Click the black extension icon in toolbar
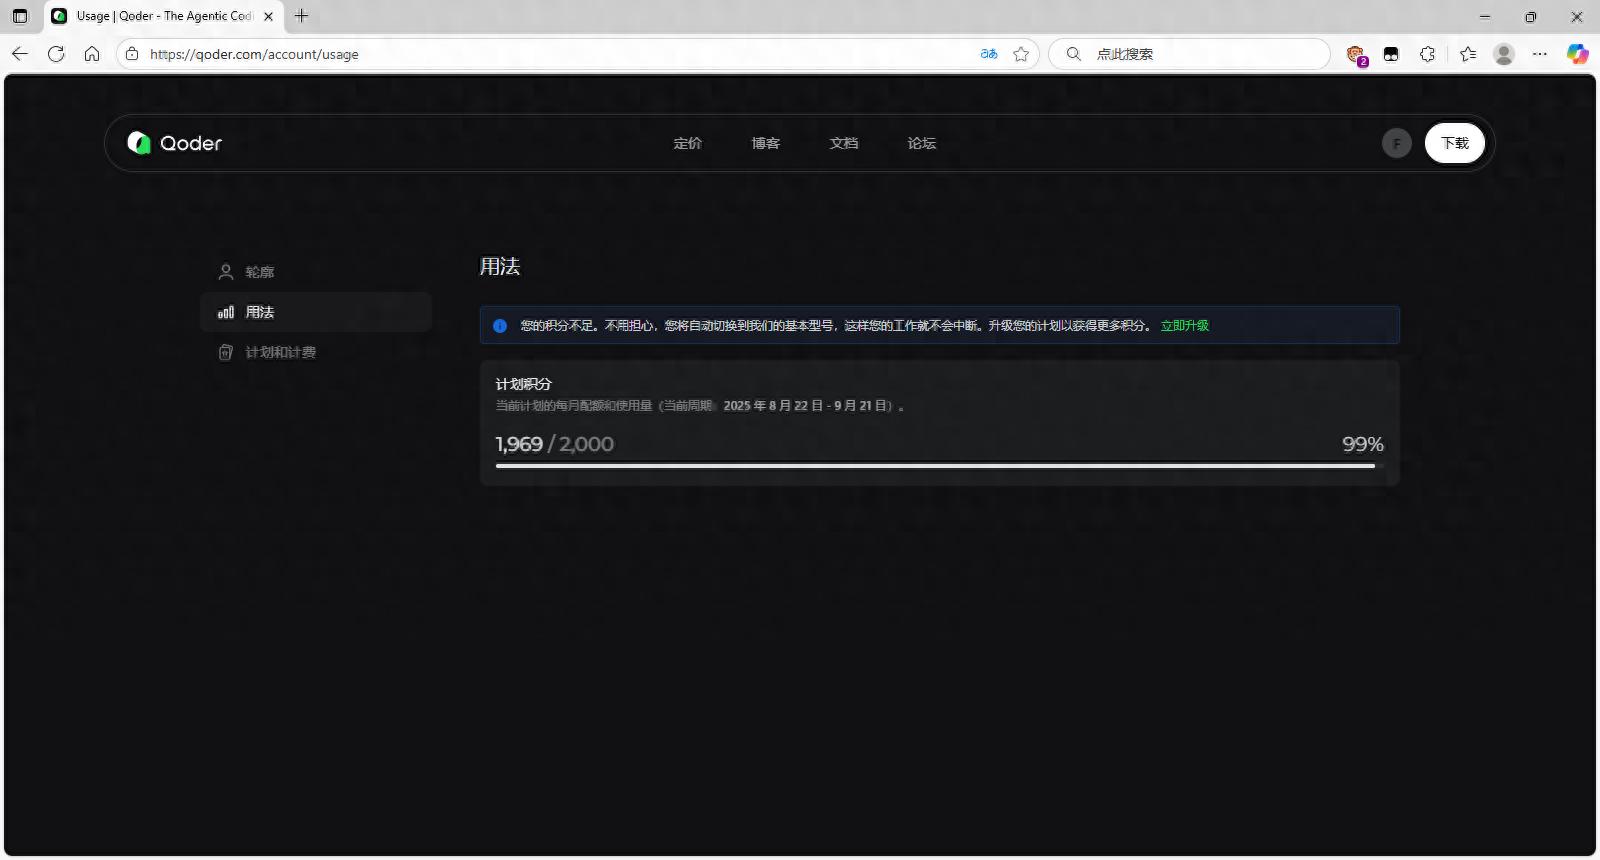This screenshot has width=1600, height=860. [1391, 54]
